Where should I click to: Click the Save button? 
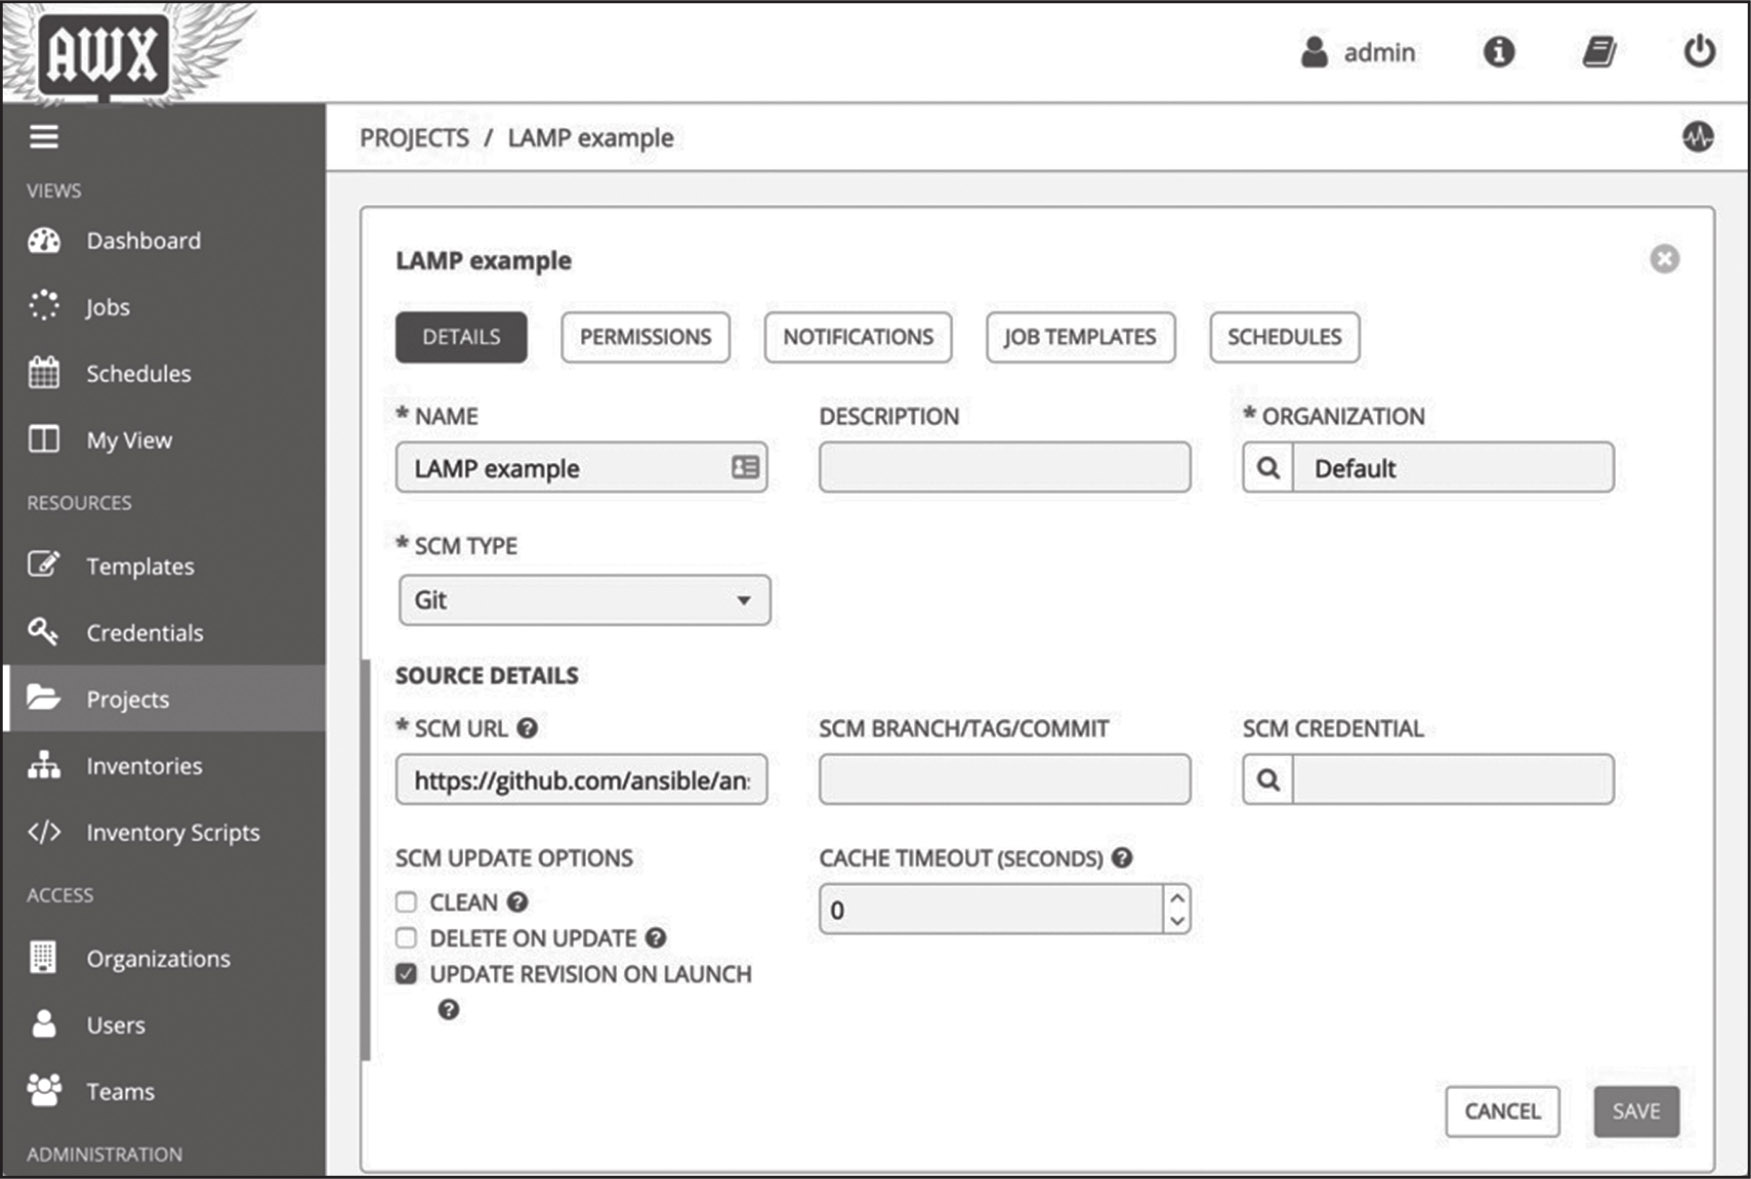1635,1111
